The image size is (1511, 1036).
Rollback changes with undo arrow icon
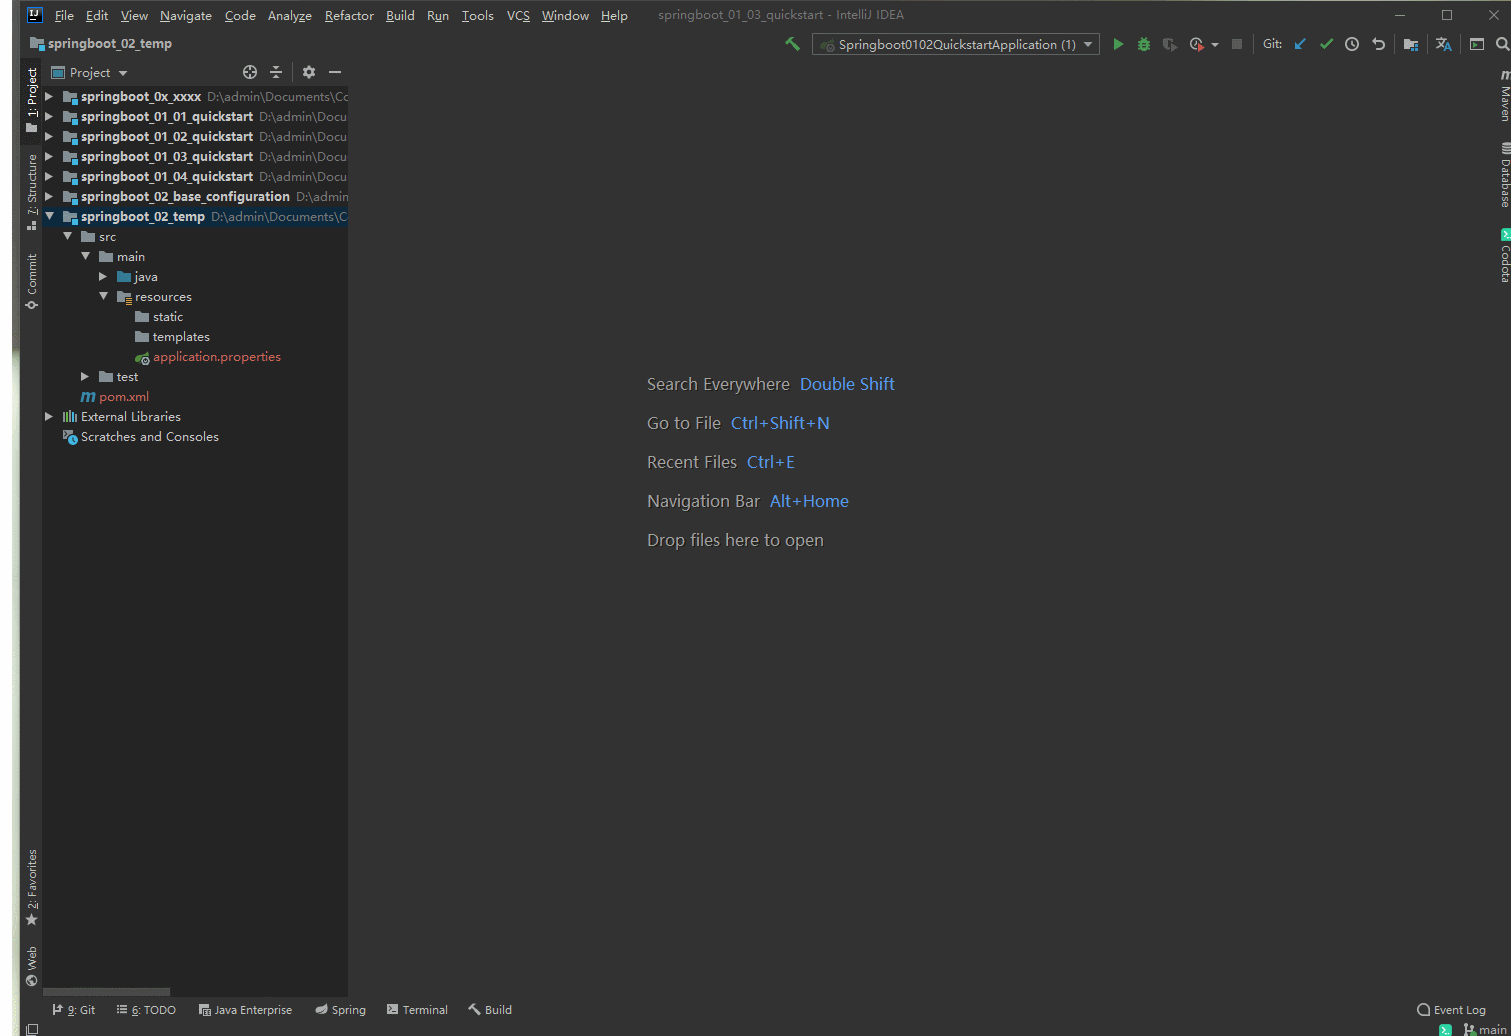(1378, 44)
